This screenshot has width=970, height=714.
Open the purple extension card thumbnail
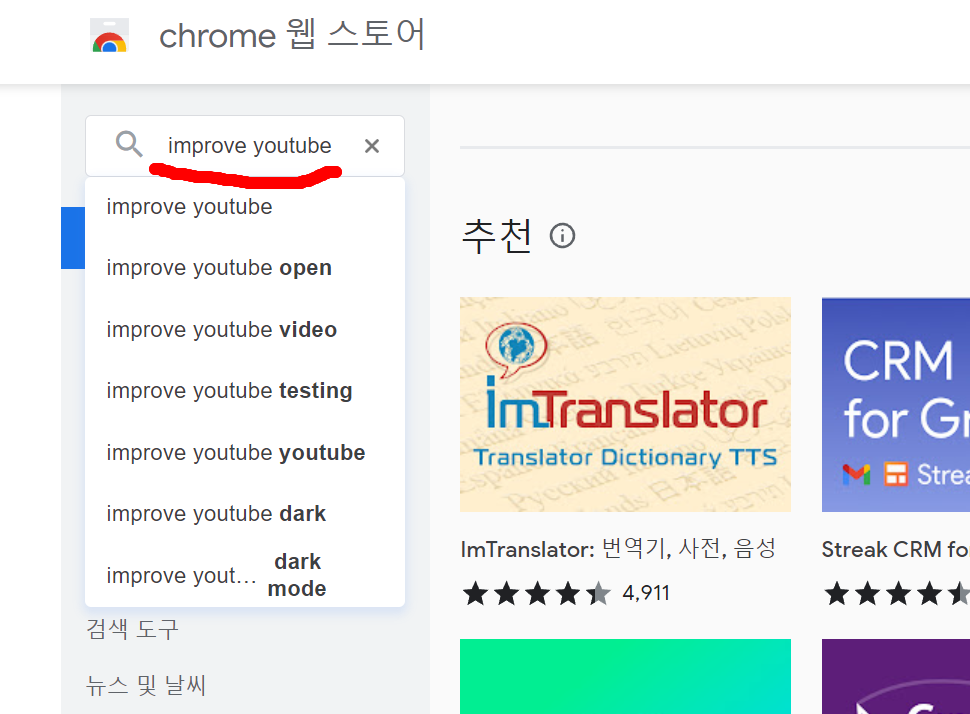[896, 676]
